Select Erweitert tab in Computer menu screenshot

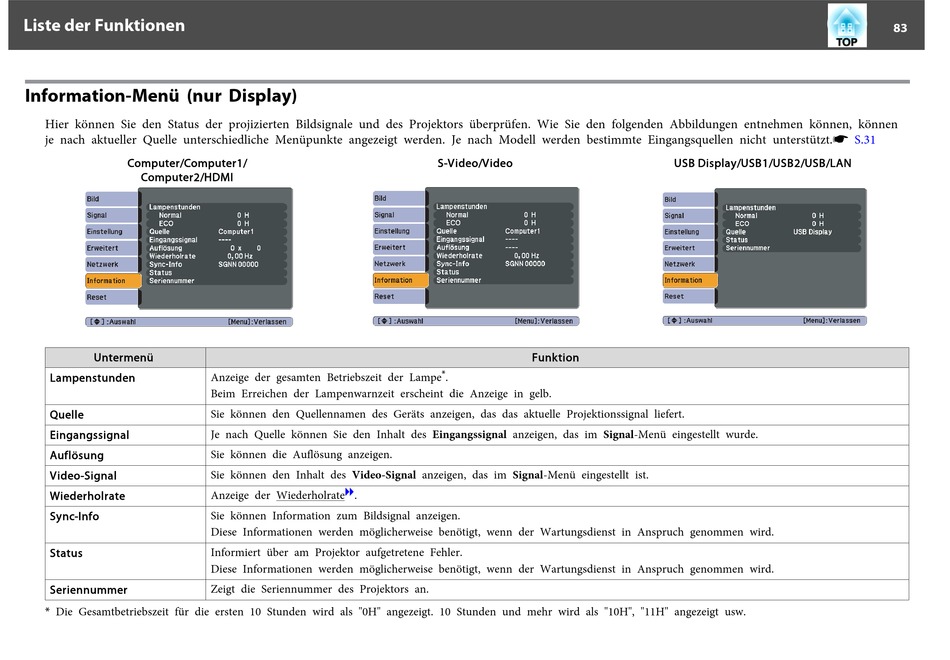click(x=111, y=248)
